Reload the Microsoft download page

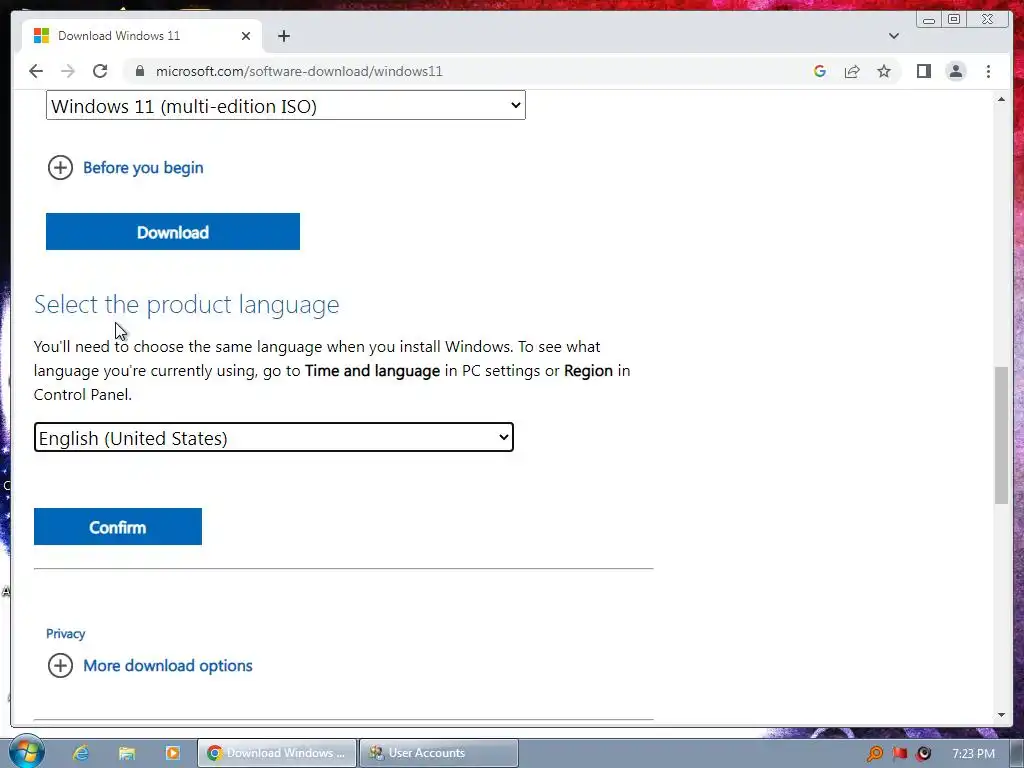coord(100,71)
